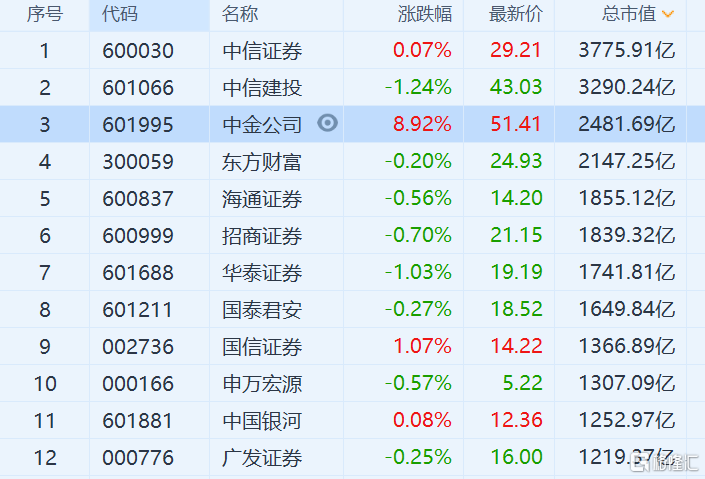The height and width of the screenshot is (479, 705).
Task: Open stock 国泰君安
Action: pos(262,310)
